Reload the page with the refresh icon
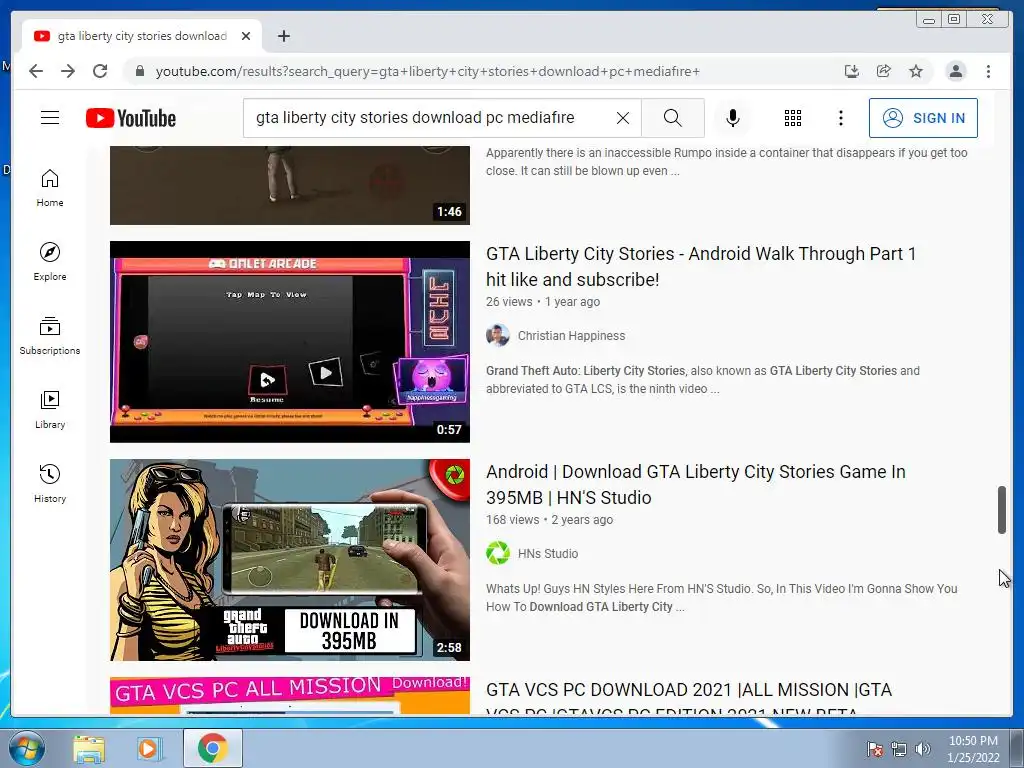 coord(100,71)
